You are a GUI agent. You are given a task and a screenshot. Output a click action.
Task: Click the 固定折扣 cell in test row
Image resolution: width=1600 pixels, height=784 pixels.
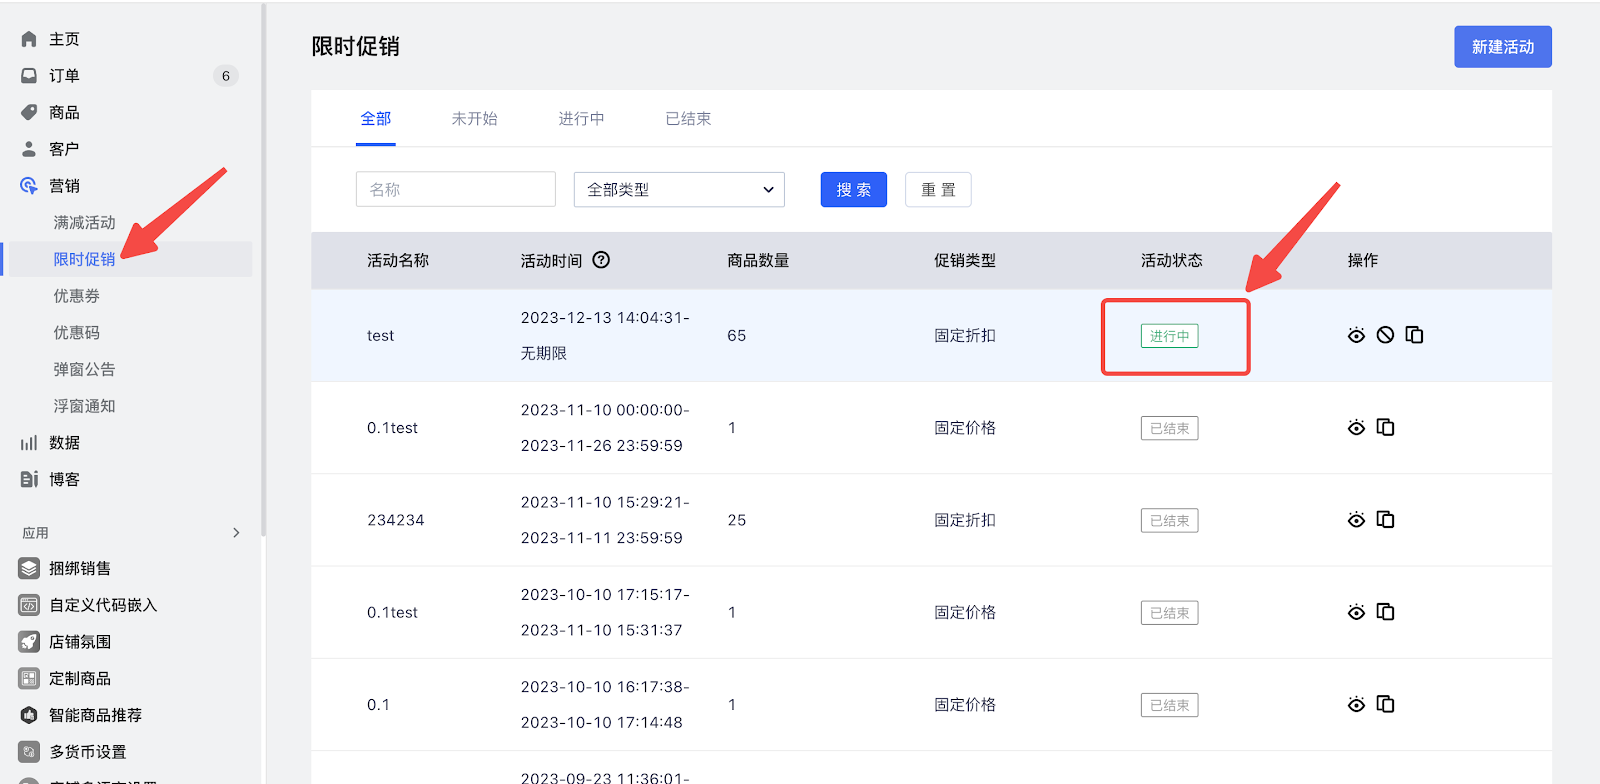coord(965,336)
